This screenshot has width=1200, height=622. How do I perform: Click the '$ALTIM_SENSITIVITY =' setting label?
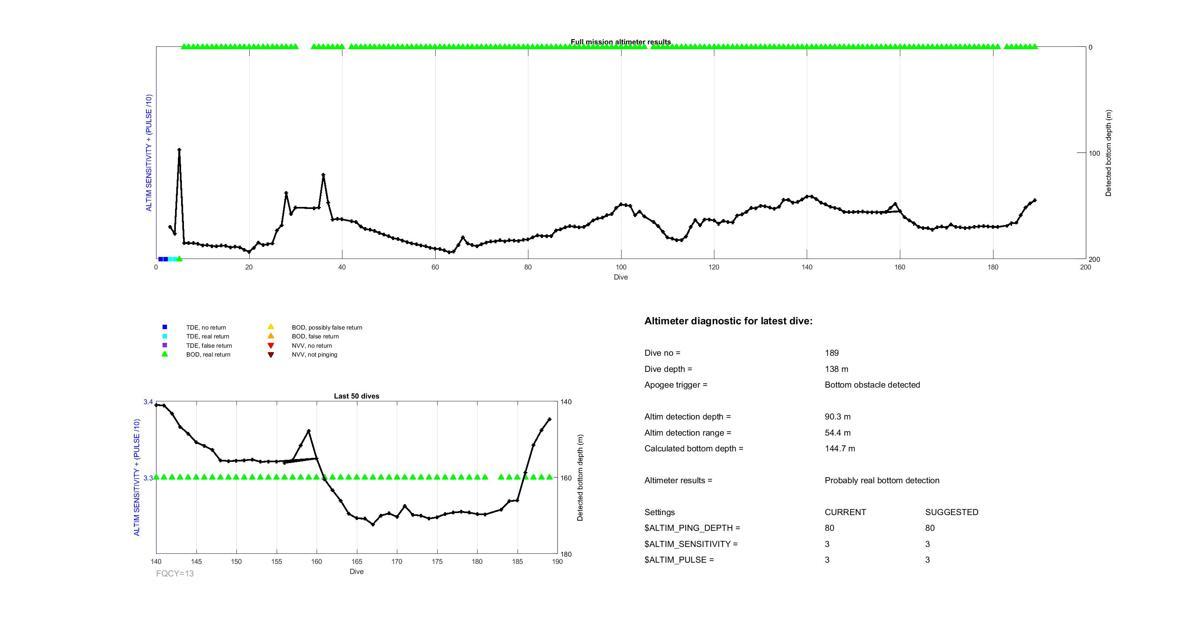point(691,544)
